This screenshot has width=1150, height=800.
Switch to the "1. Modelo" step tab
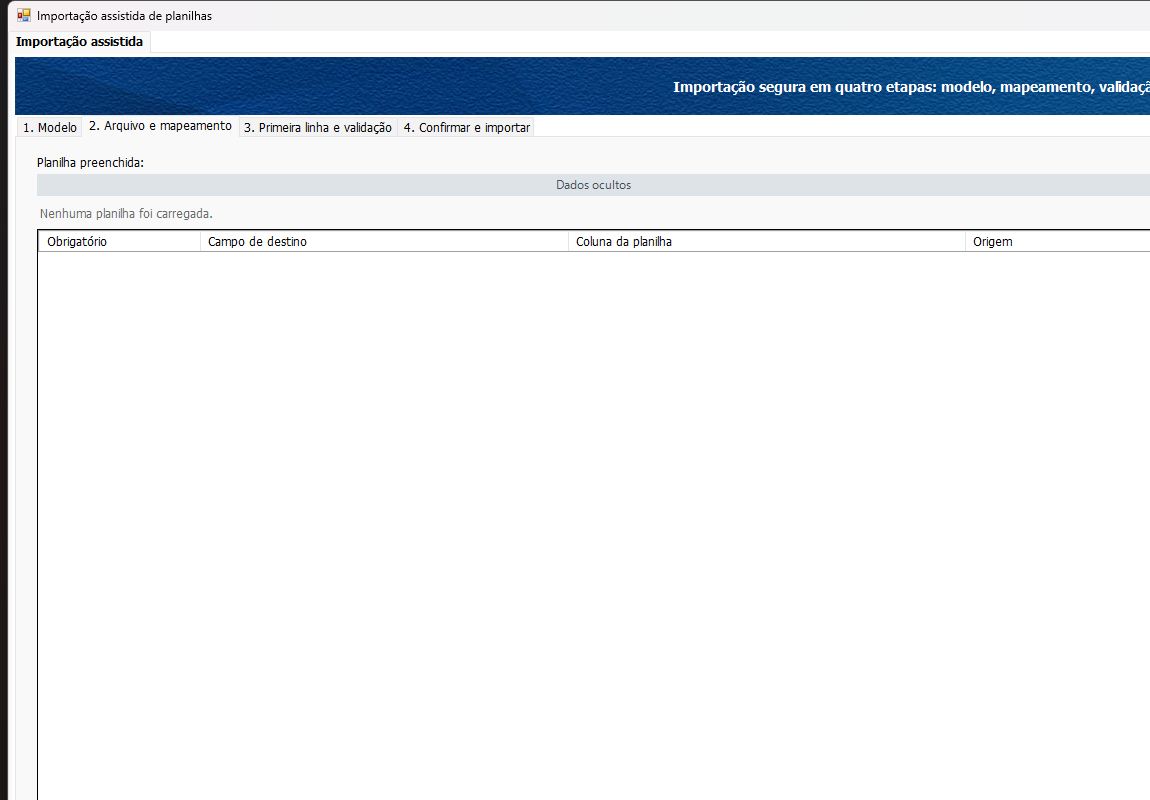(x=50, y=128)
